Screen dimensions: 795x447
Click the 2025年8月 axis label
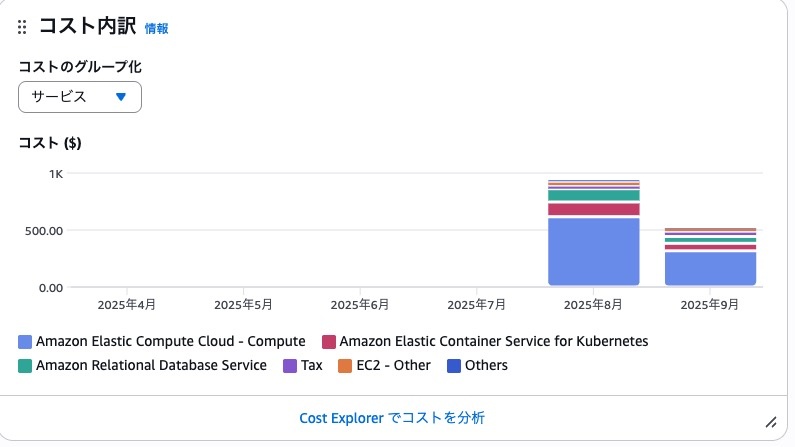(x=593, y=305)
